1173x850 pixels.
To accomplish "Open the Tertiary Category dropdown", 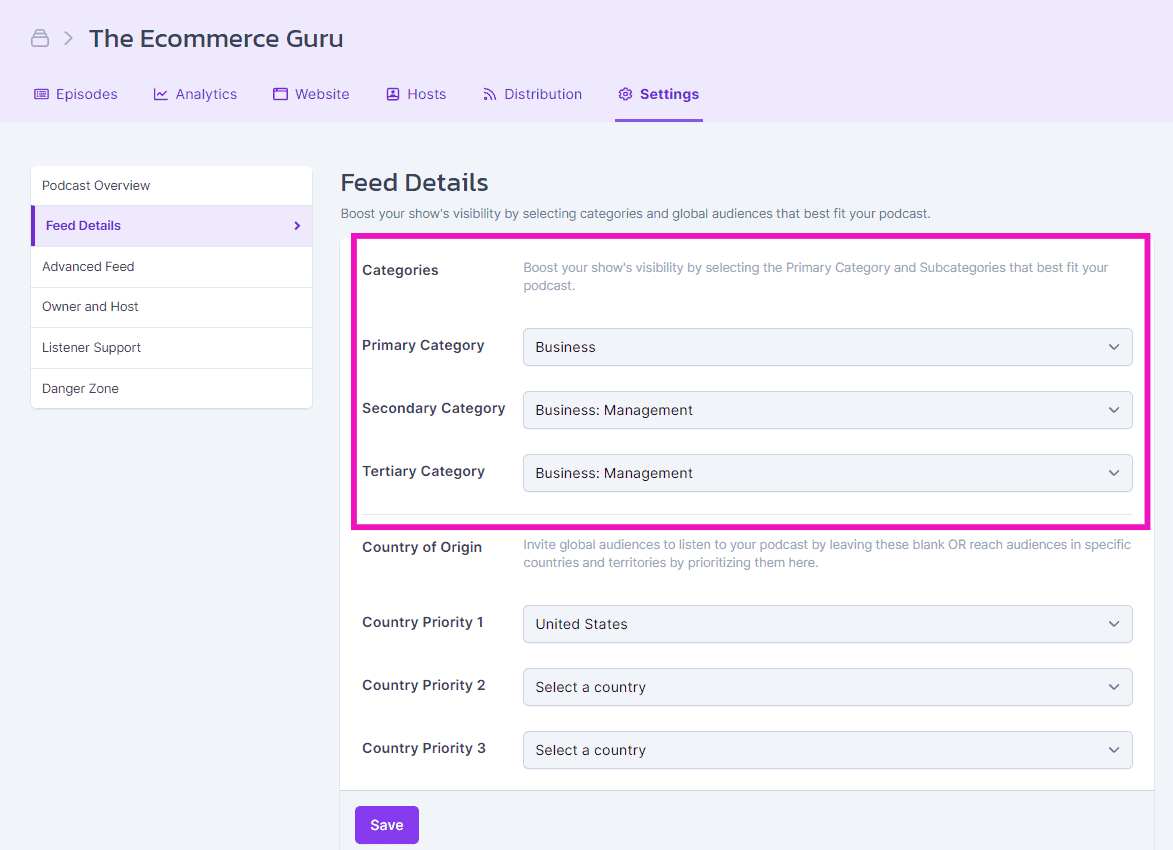I will (827, 473).
